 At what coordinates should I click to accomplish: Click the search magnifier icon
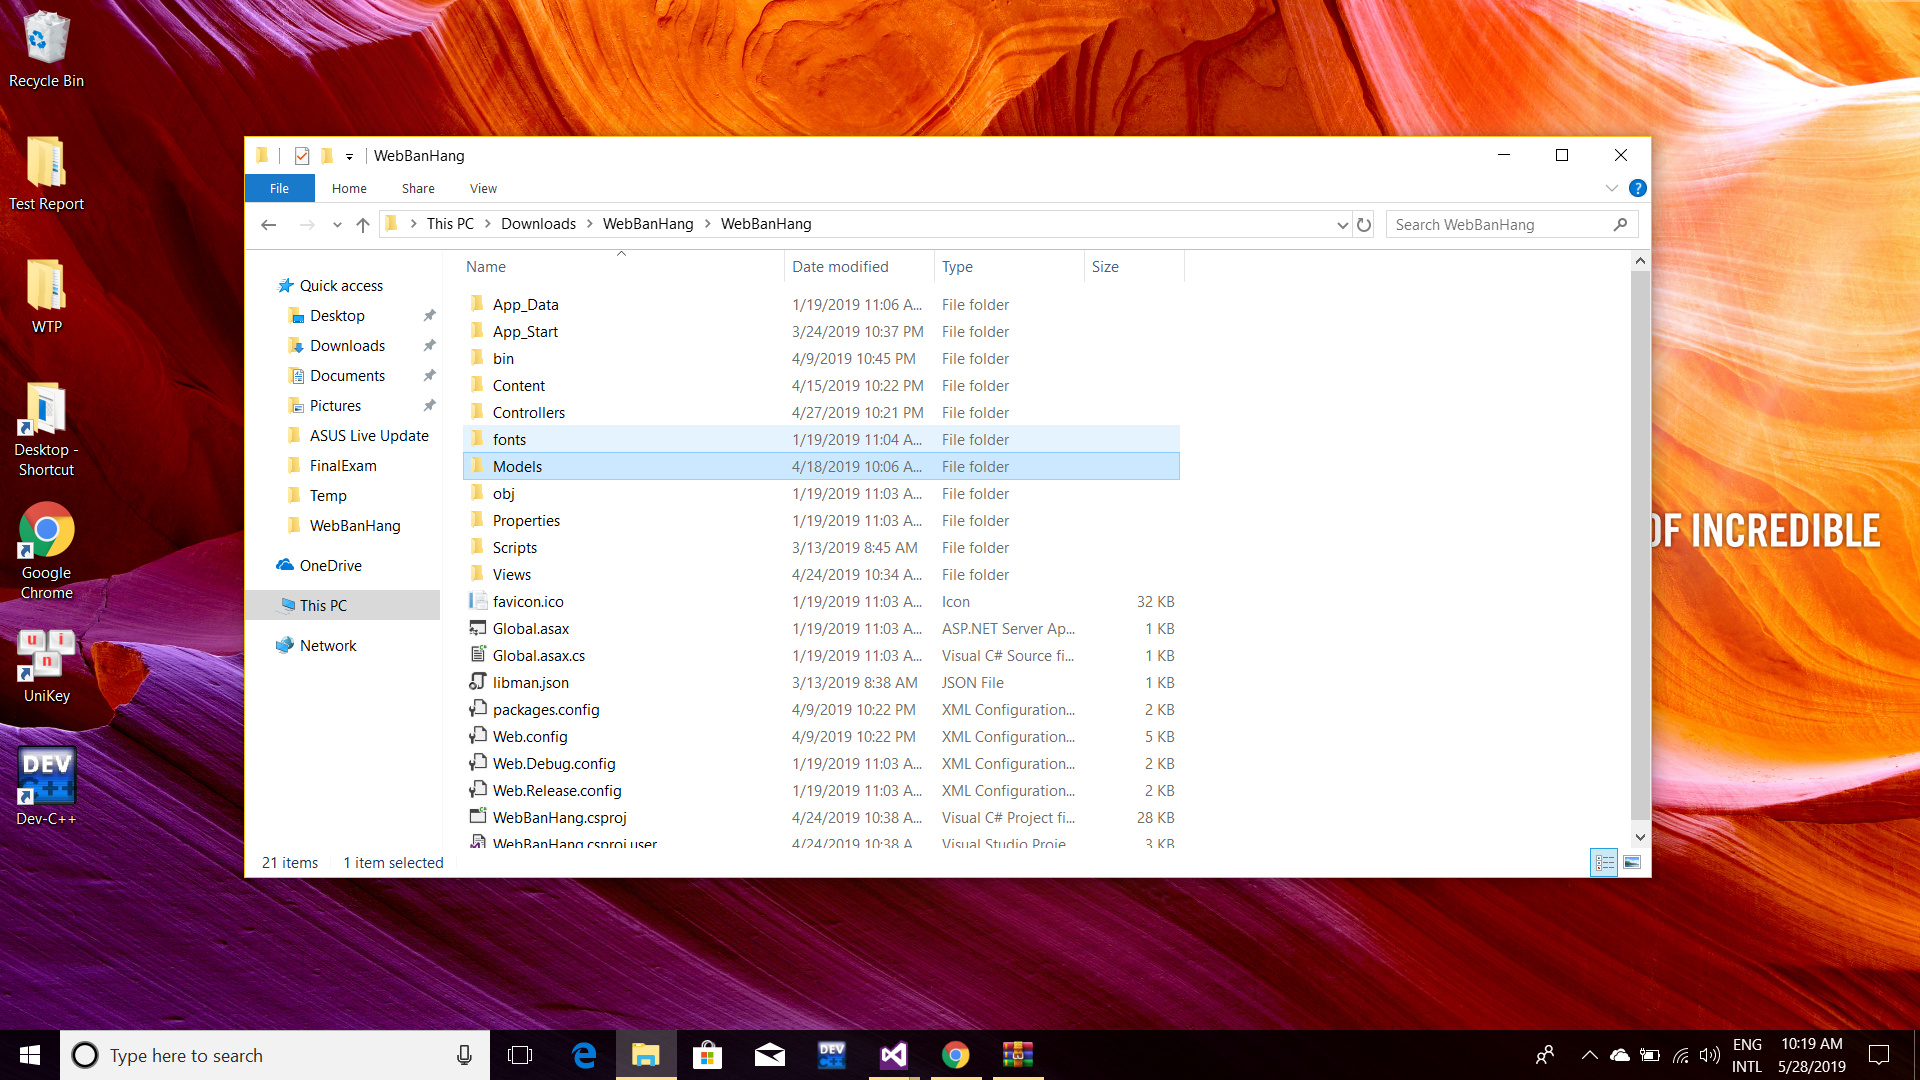[x=1620, y=225]
